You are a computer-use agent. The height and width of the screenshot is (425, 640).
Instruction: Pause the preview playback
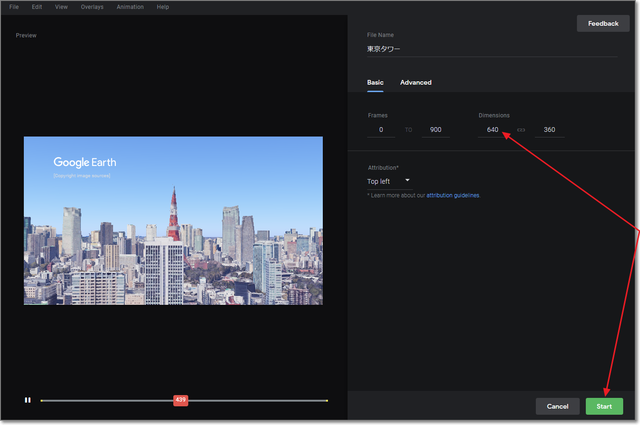[x=28, y=400]
